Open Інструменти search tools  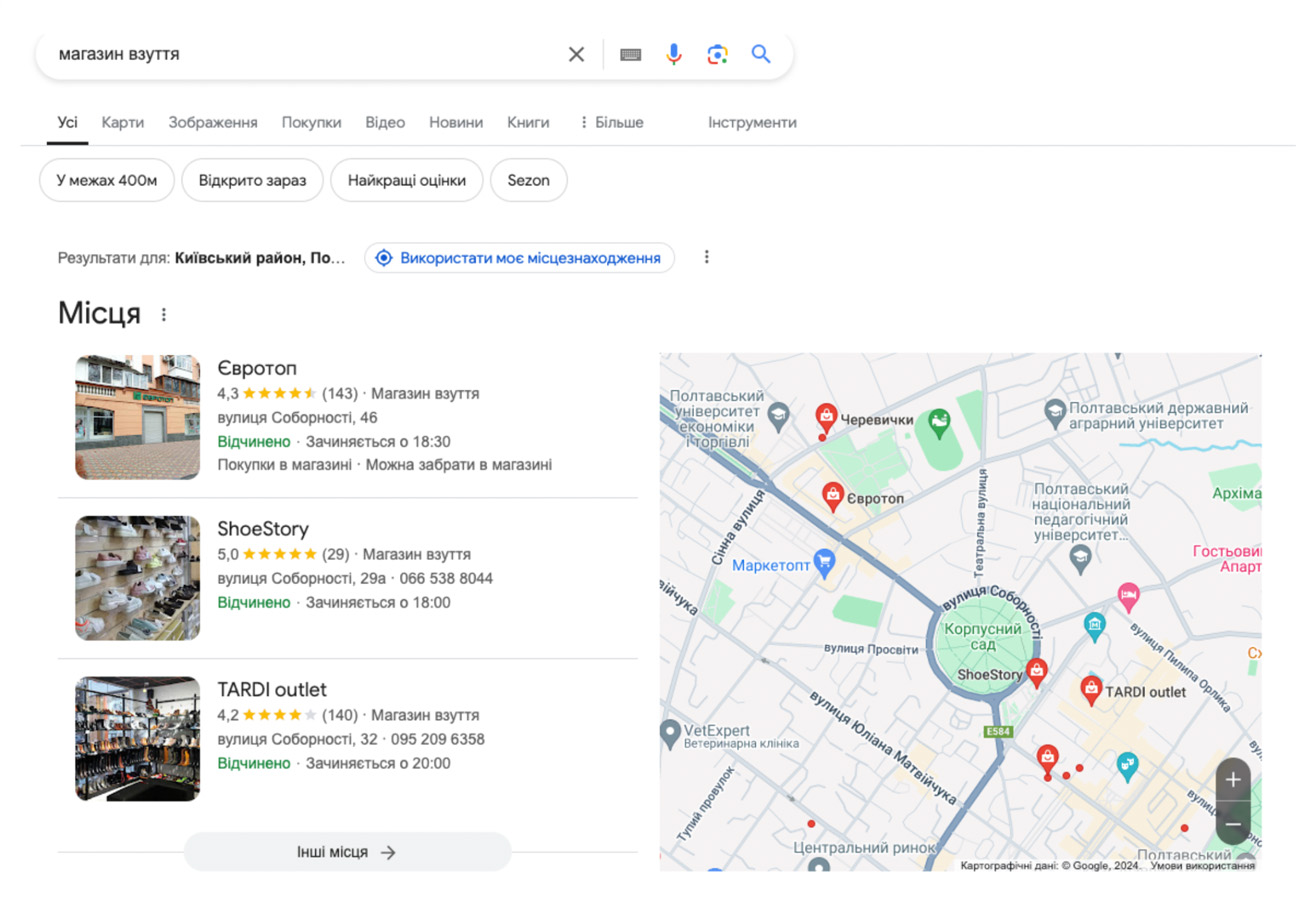tap(753, 122)
